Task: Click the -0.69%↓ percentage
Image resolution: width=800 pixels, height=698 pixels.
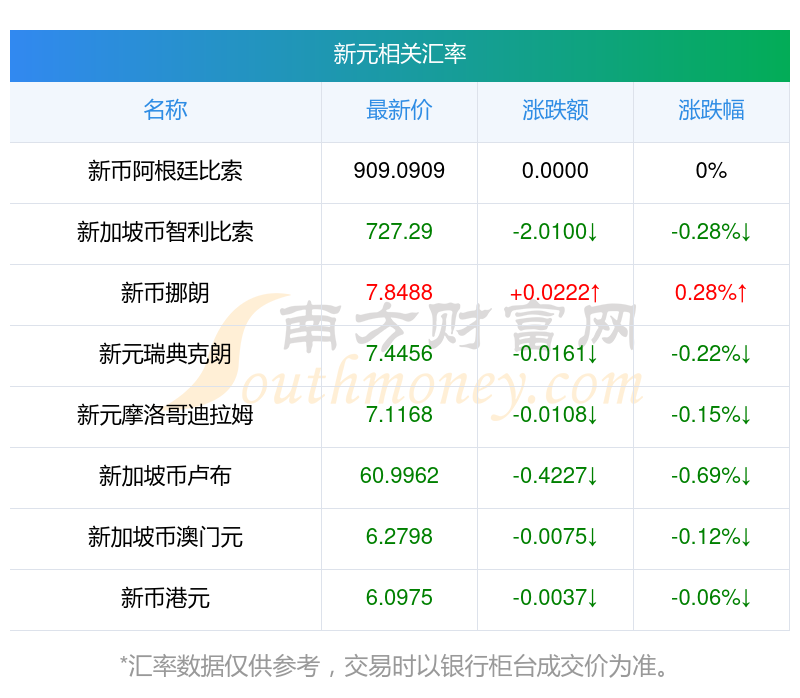Action: [711, 476]
